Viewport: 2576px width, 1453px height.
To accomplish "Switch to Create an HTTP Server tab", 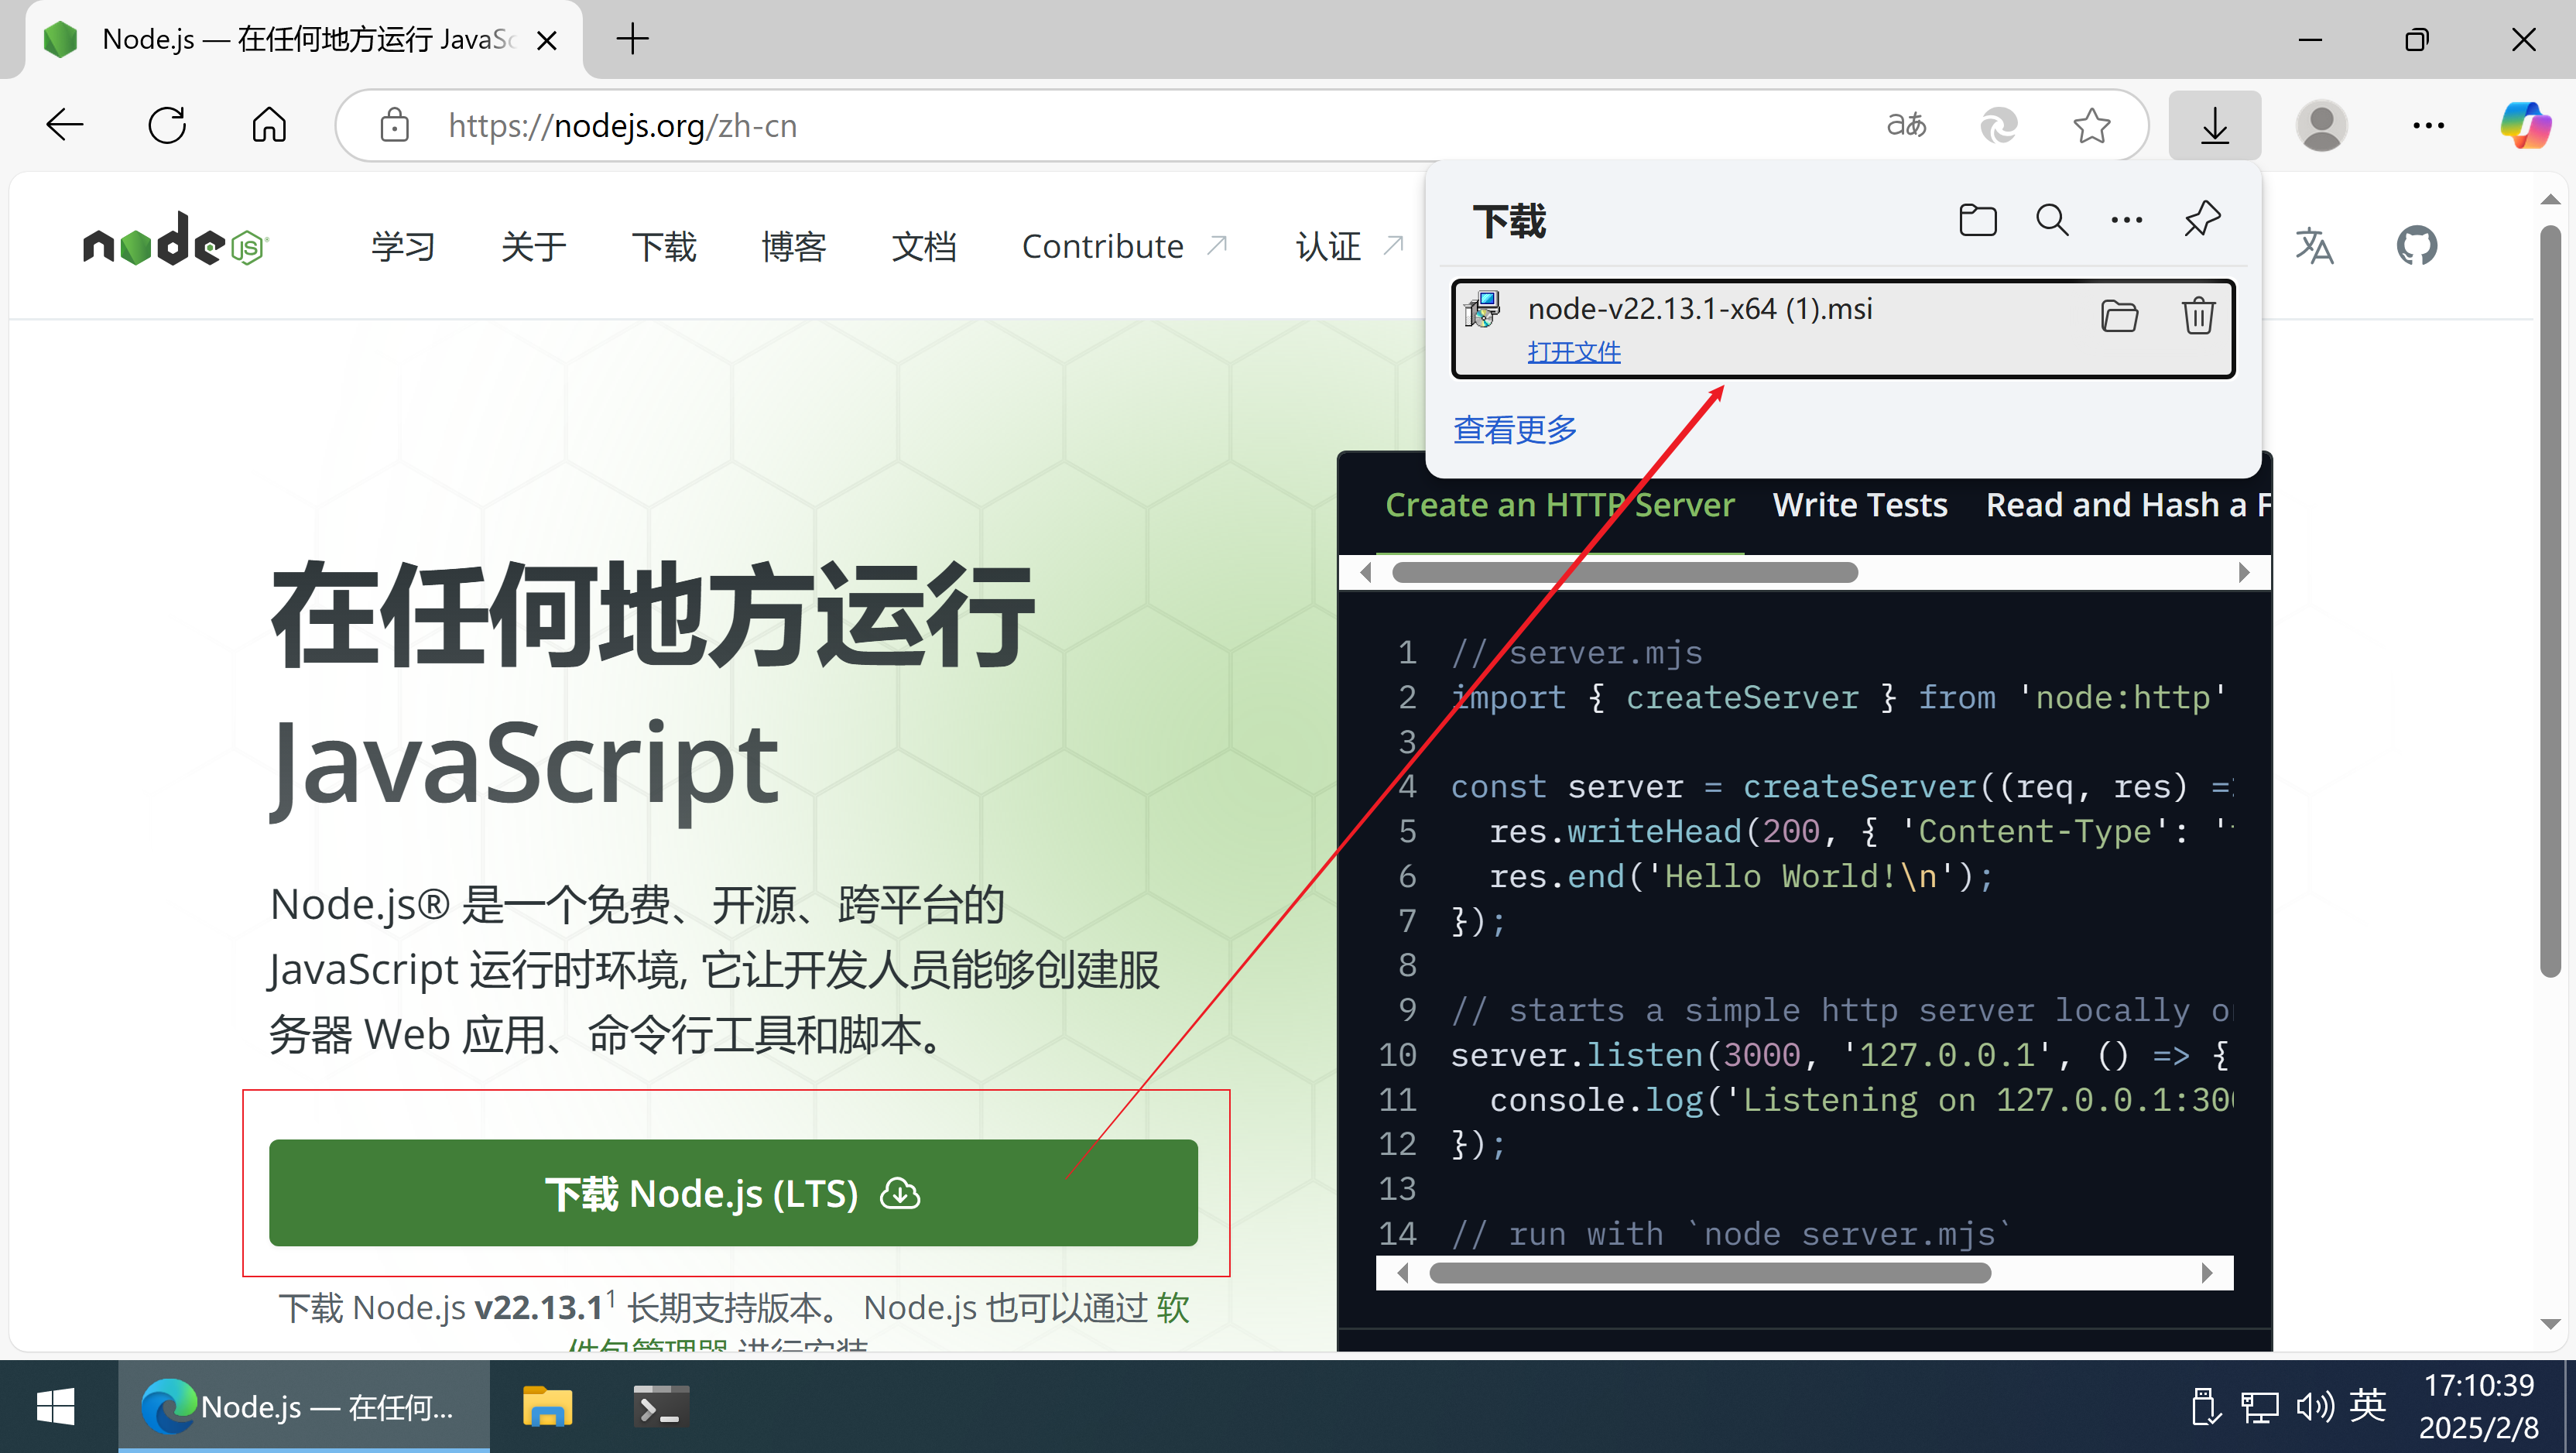I will point(1559,502).
